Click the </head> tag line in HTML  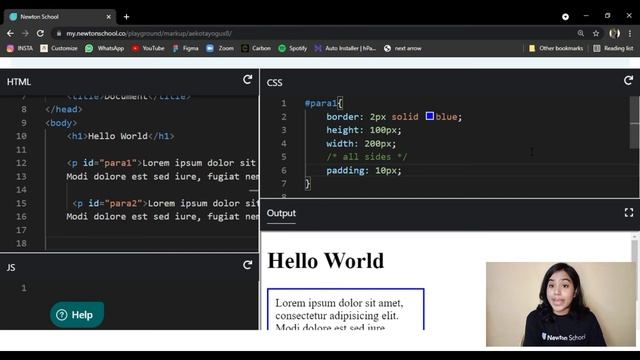(x=64, y=109)
